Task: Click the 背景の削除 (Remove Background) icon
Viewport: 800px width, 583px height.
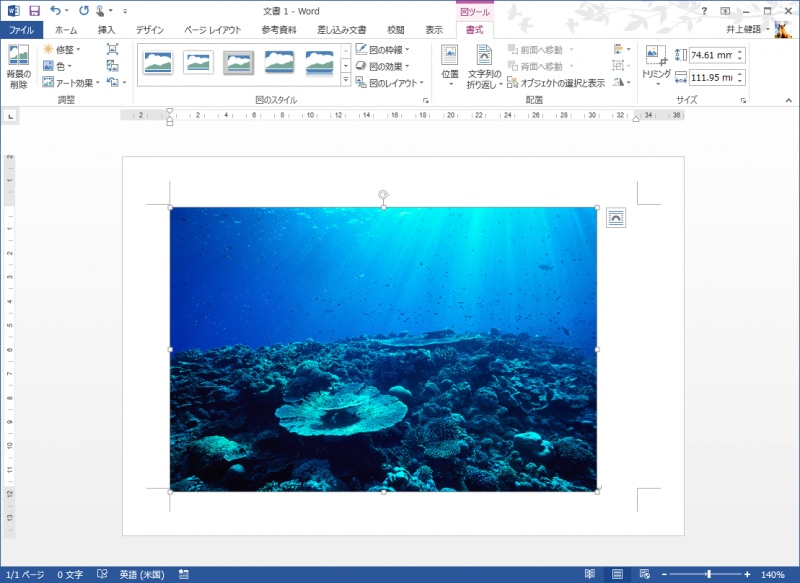Action: tap(18, 56)
